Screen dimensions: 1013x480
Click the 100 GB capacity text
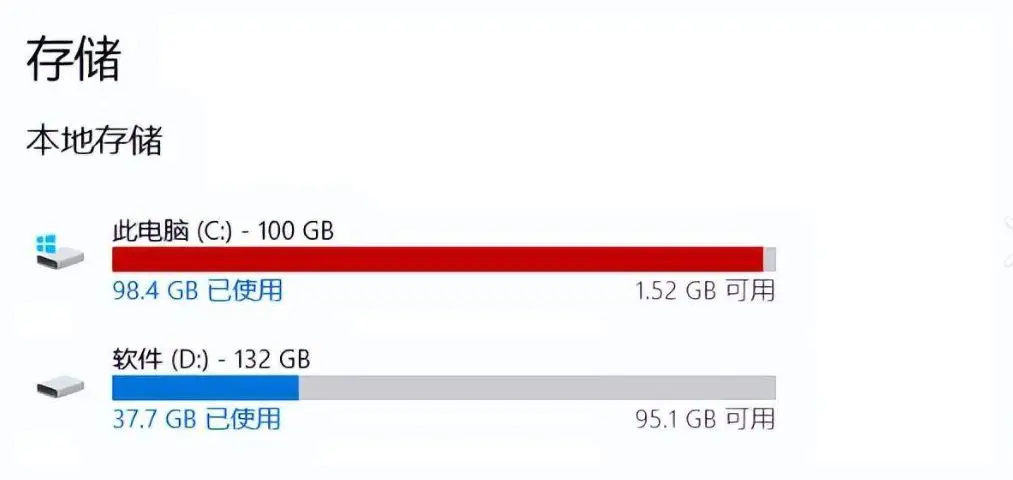pyautogui.click(x=295, y=231)
